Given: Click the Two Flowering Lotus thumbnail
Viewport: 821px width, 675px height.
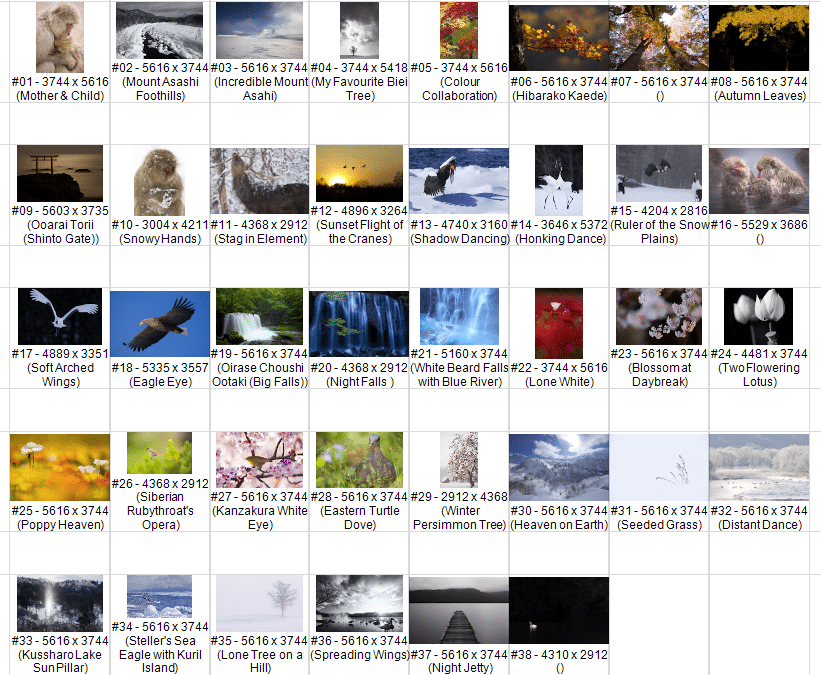Looking at the screenshot, I should (759, 316).
